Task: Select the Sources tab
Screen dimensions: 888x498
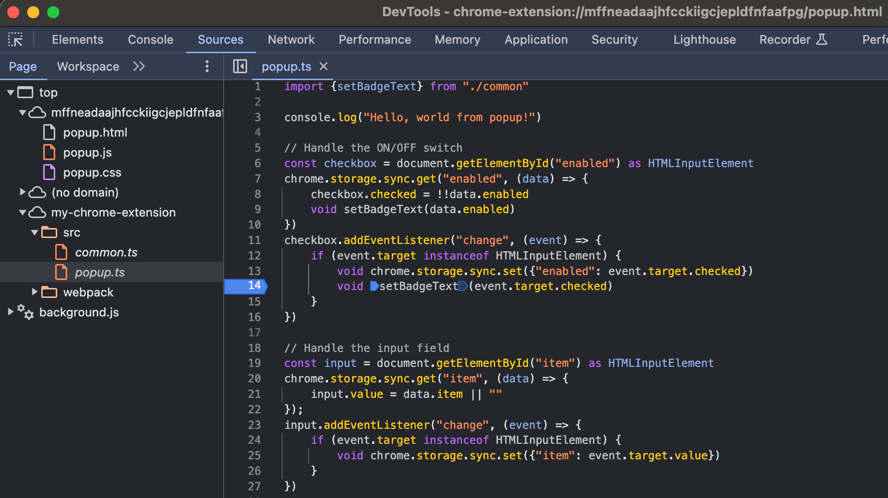Action: pyautogui.click(x=220, y=40)
